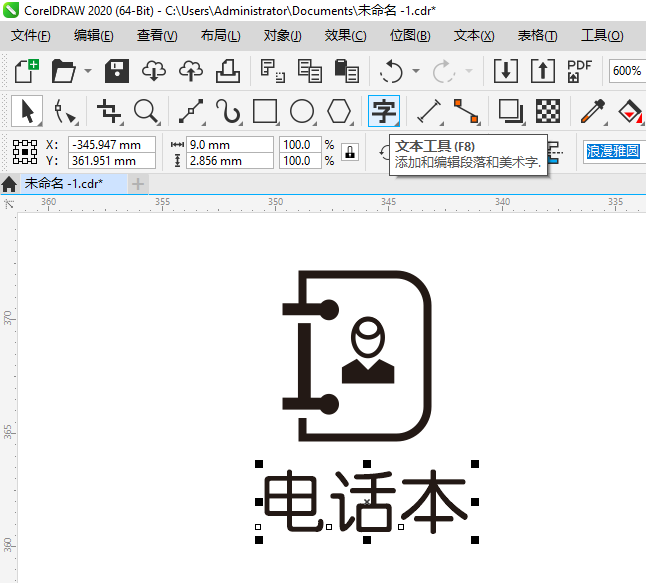Image resolution: width=646 pixels, height=583 pixels.
Task: Select the Color Eyedropper tool
Action: point(592,111)
